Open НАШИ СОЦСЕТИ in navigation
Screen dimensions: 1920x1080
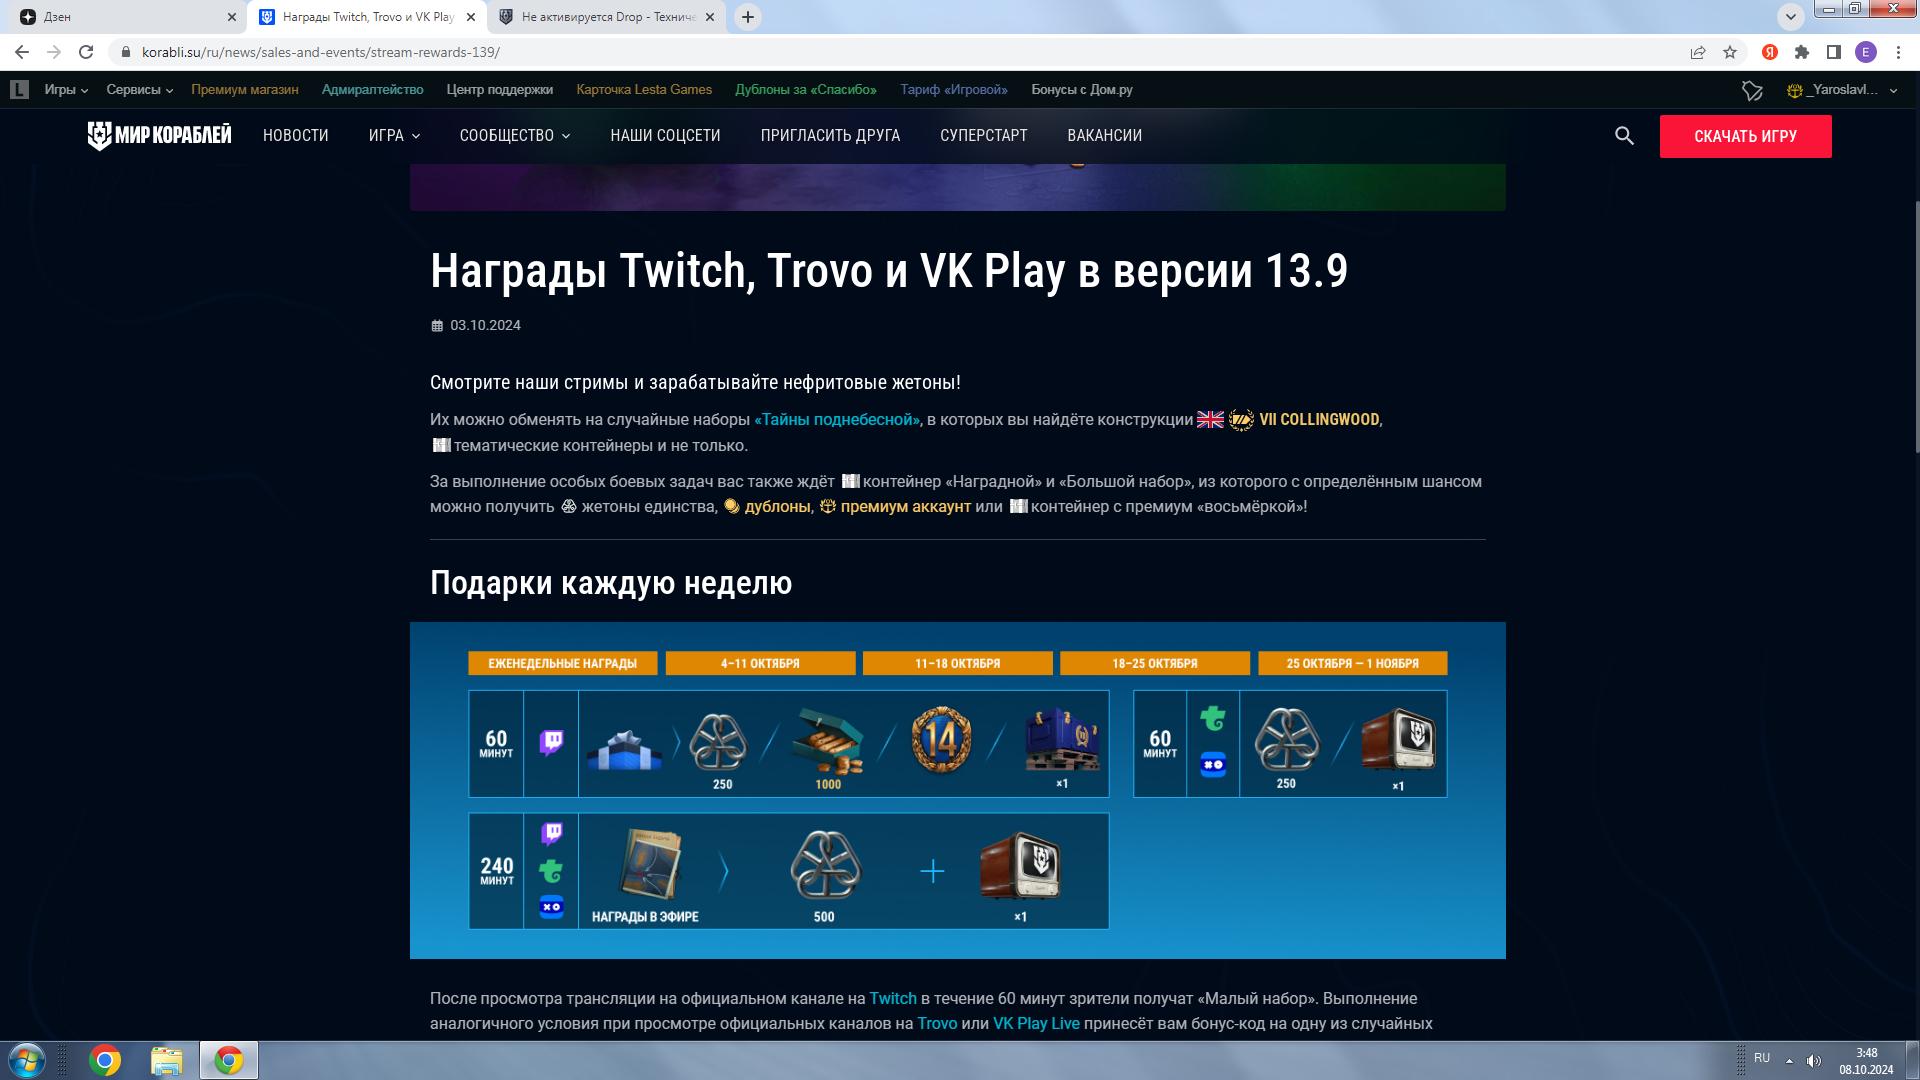[665, 136]
